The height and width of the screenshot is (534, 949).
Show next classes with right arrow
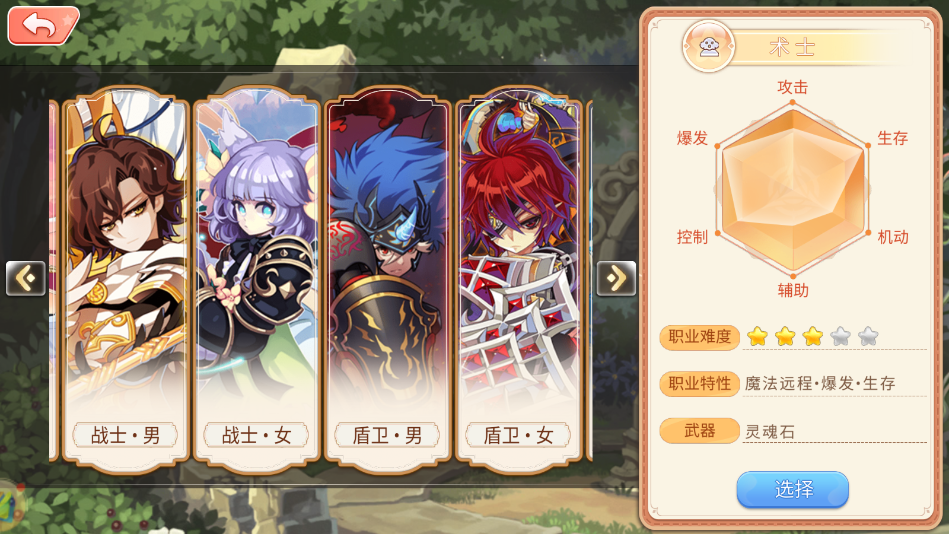(x=616, y=279)
